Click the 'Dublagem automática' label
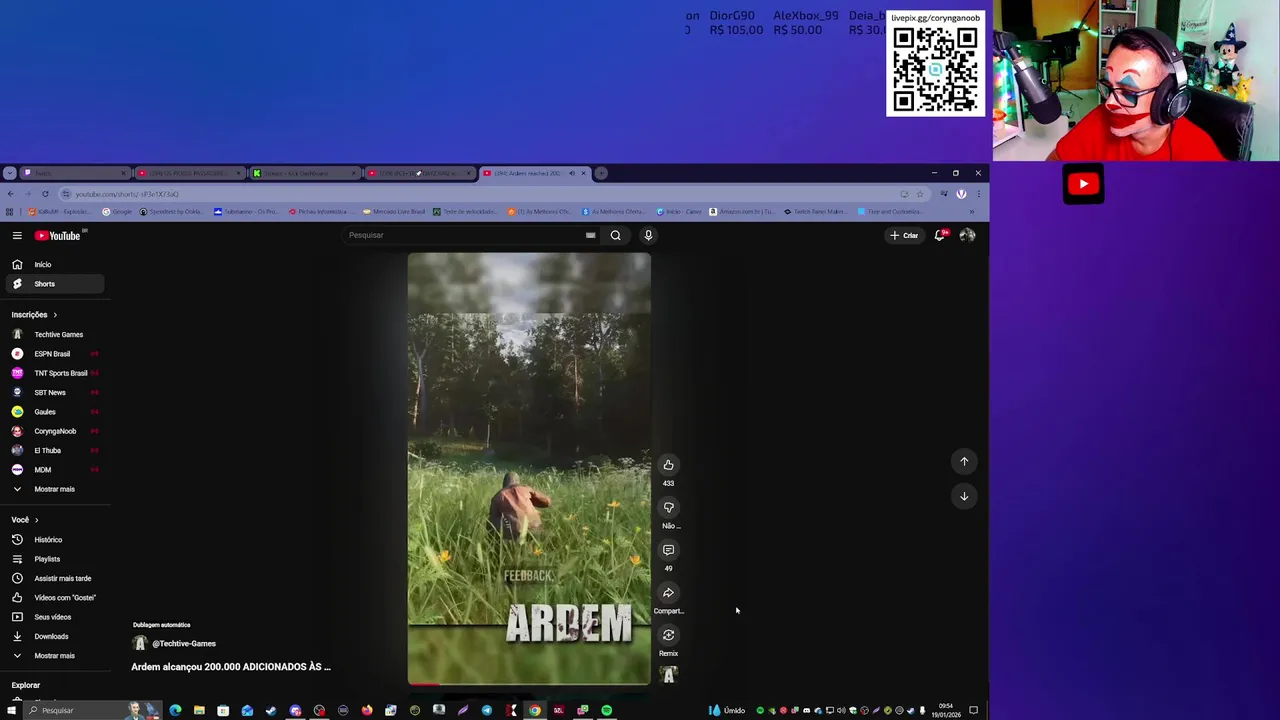Image resolution: width=1280 pixels, height=720 pixels. [x=161, y=625]
